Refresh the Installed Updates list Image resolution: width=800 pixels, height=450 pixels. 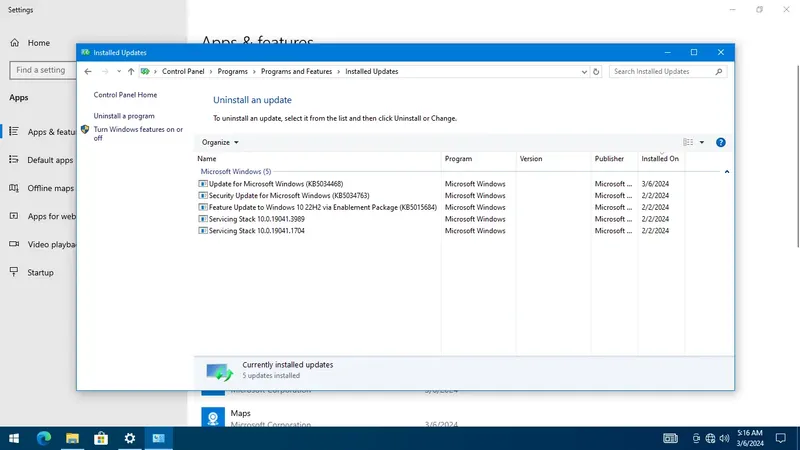[596, 72]
